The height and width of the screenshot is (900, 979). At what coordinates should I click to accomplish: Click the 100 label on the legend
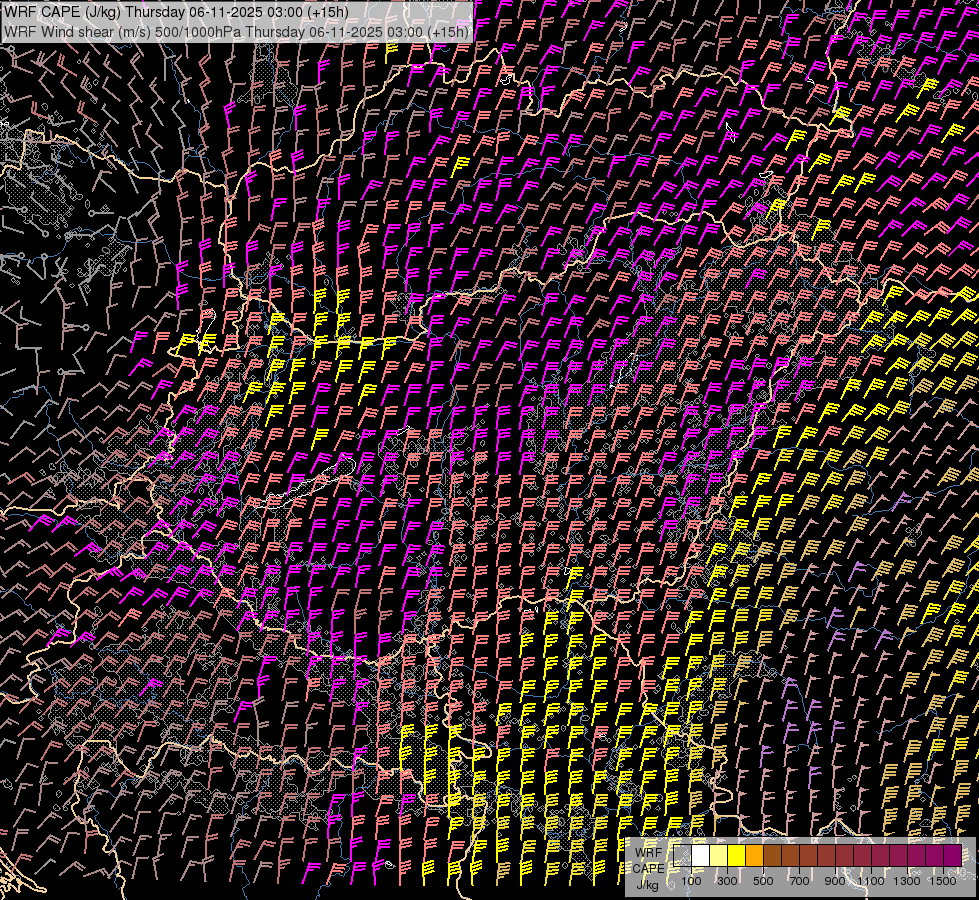tap(692, 881)
